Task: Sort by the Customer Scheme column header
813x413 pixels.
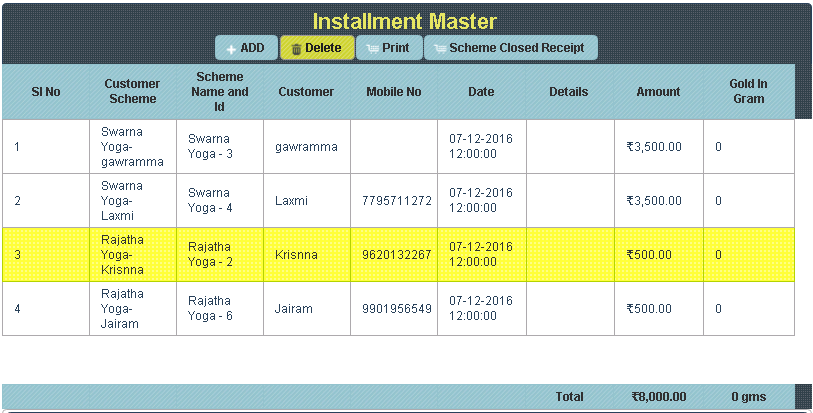Action: (132, 92)
